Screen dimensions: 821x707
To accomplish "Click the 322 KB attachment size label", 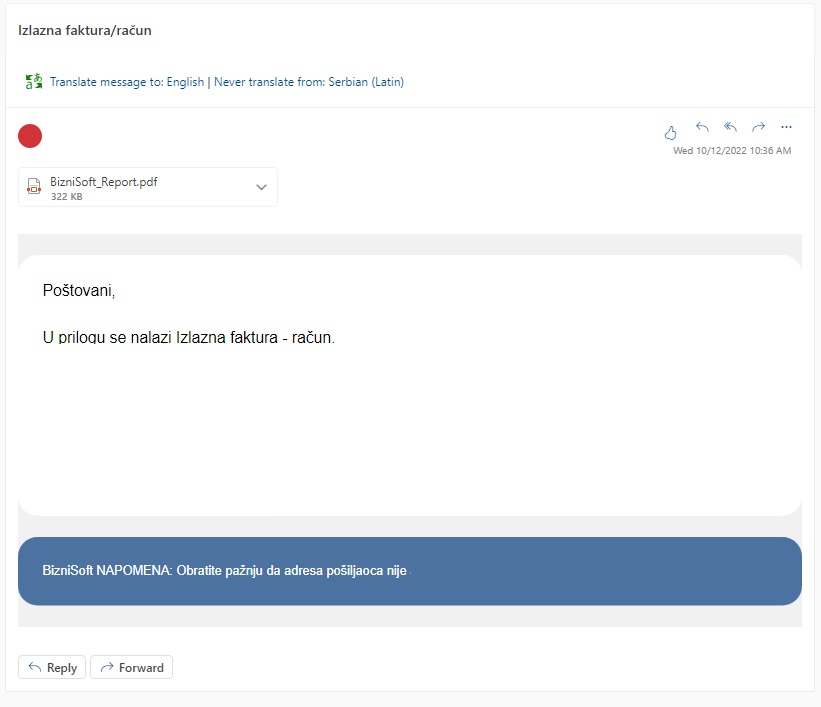I will 66,197.
